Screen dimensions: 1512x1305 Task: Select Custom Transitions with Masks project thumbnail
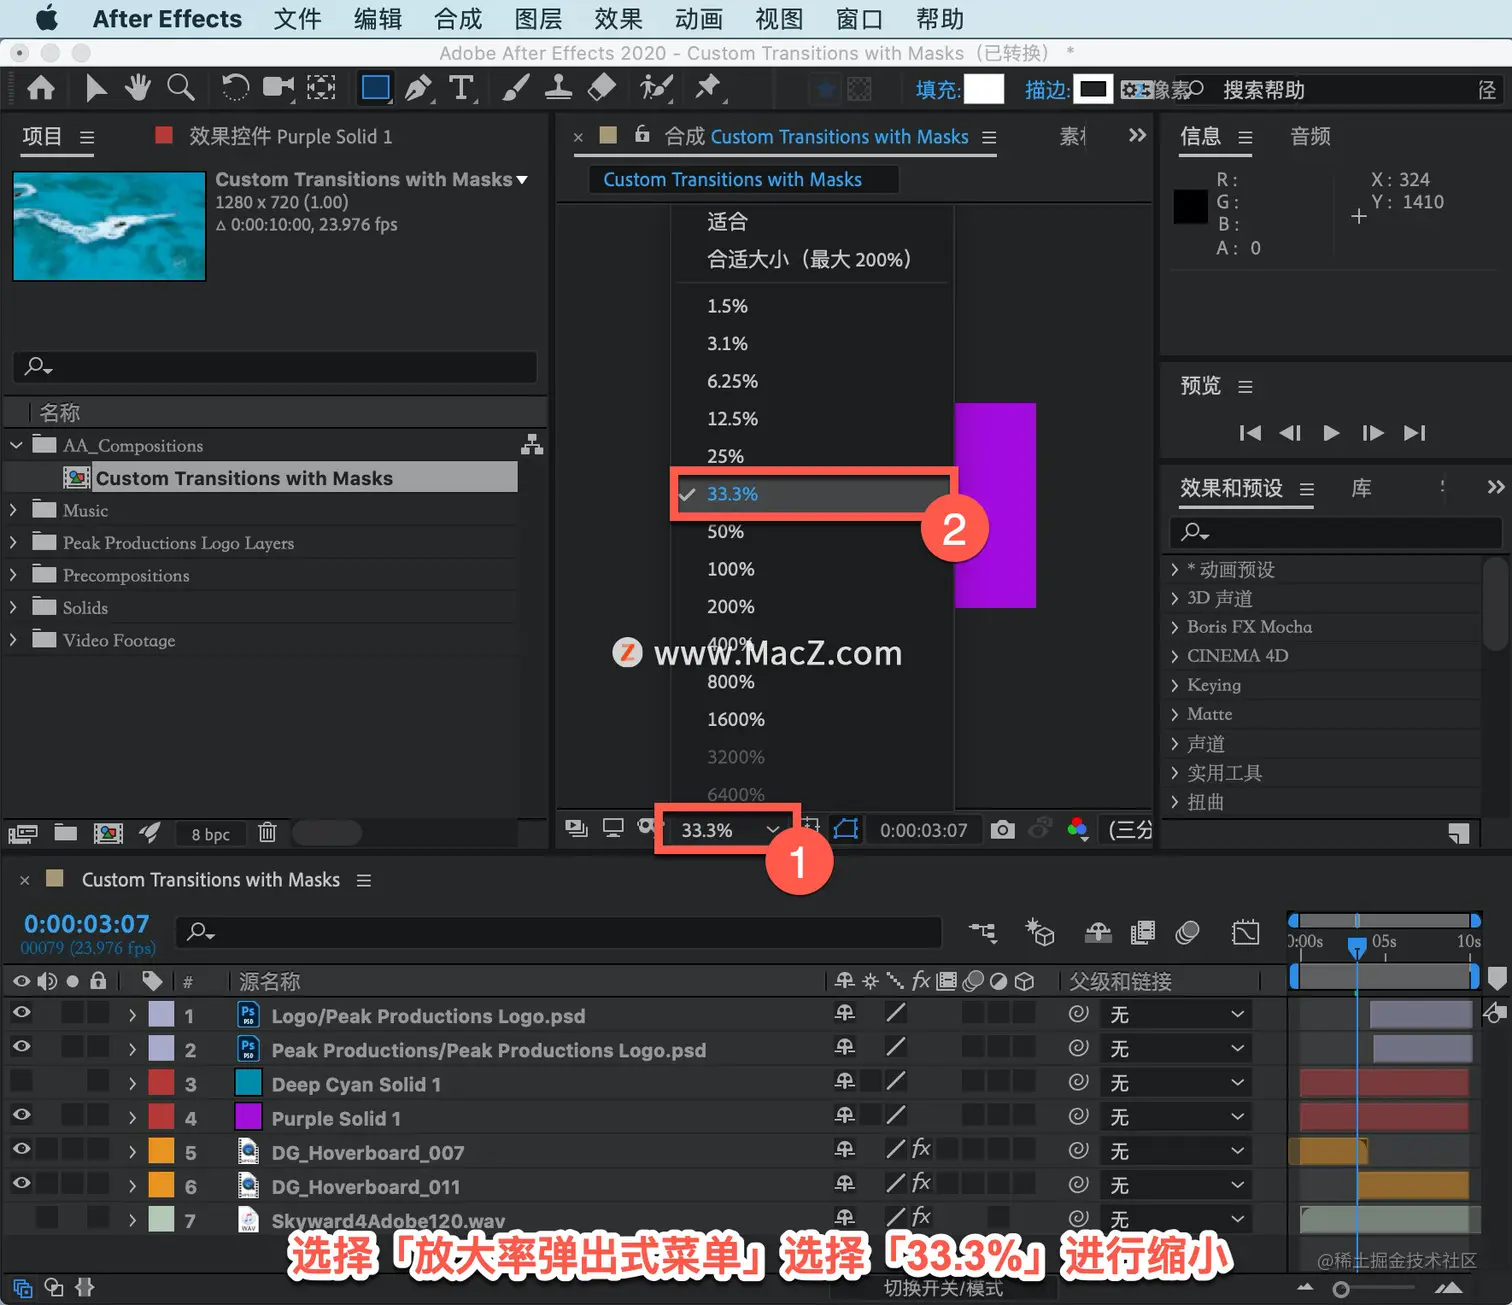(109, 226)
